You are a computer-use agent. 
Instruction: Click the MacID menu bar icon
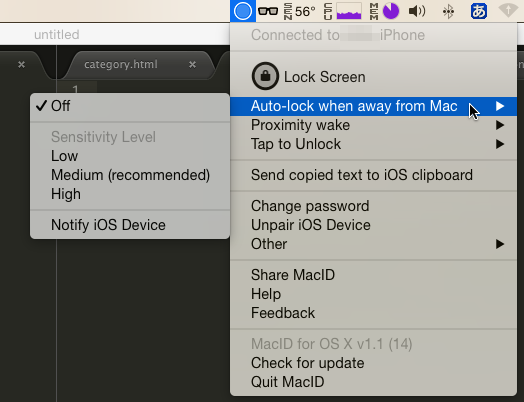pyautogui.click(x=243, y=11)
